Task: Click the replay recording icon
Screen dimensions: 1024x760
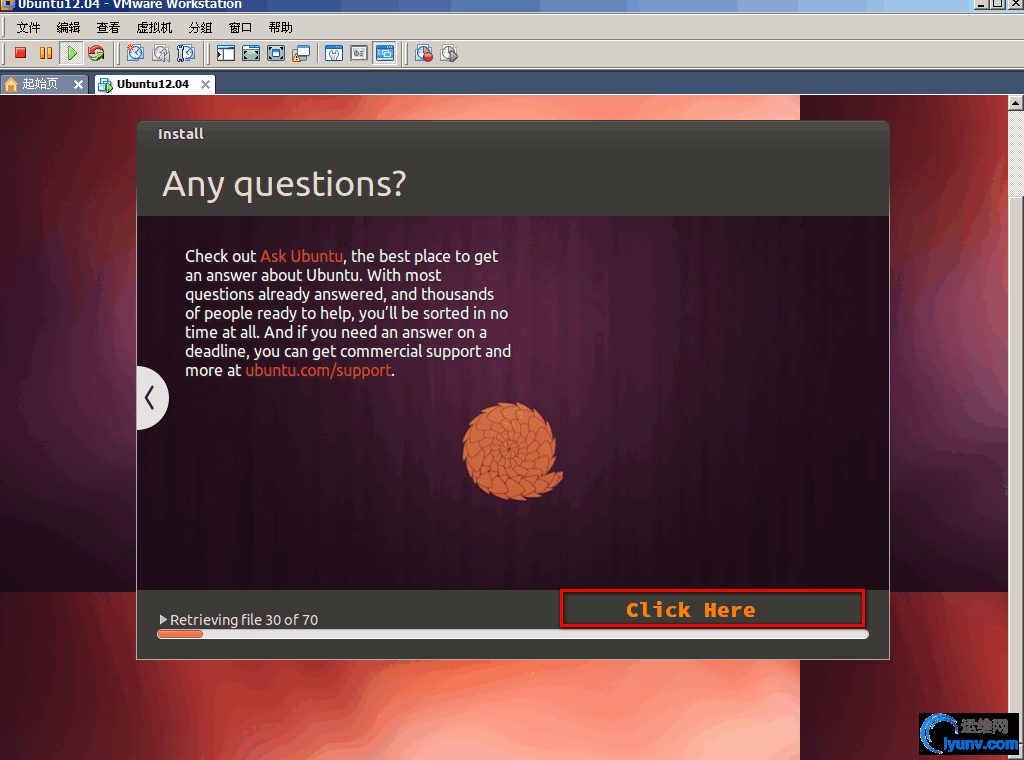Action: click(449, 53)
